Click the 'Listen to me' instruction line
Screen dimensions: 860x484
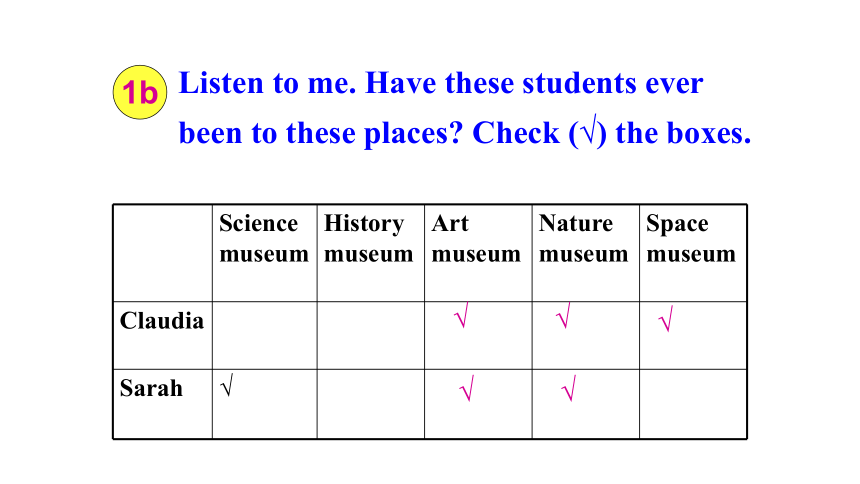coord(441,83)
